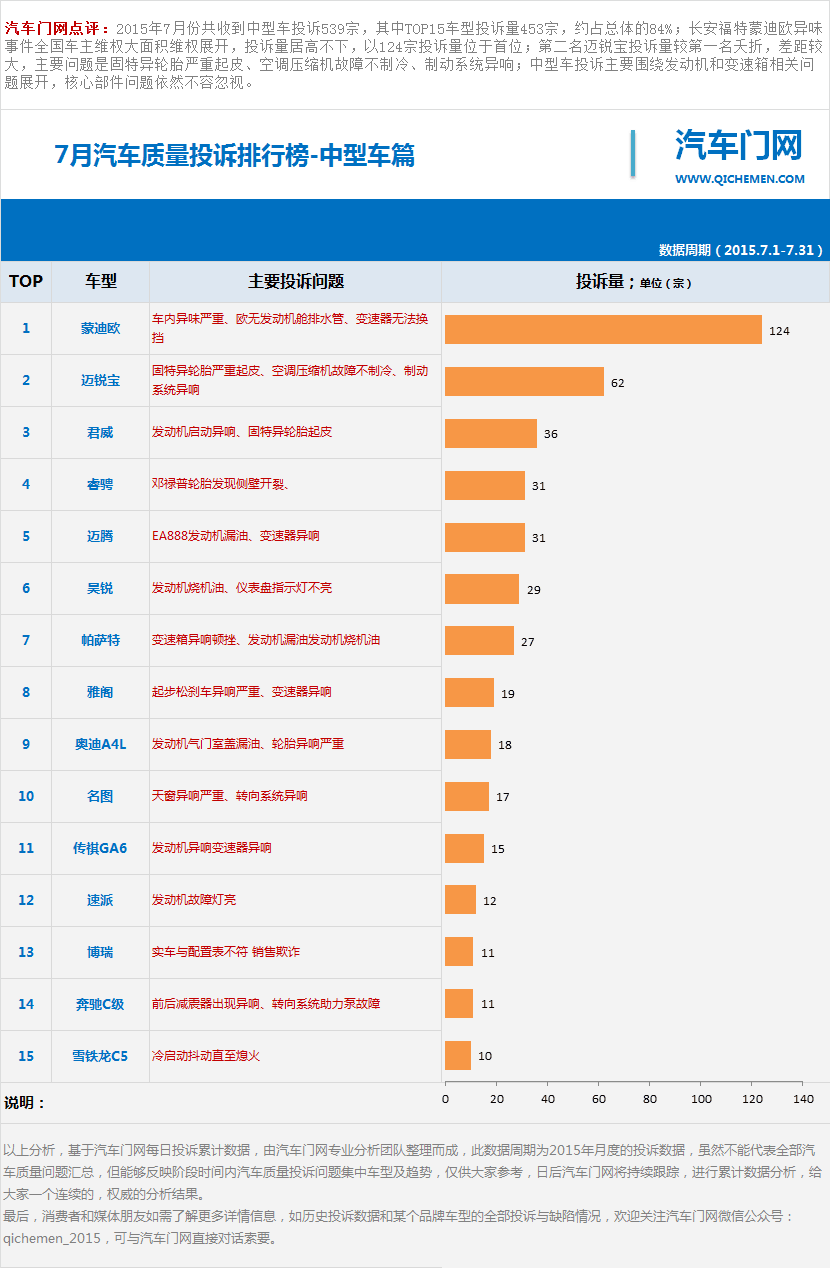Click the red 汽车门网点评： heading
Image resolution: width=830 pixels, height=1268 pixels.
(57, 28)
